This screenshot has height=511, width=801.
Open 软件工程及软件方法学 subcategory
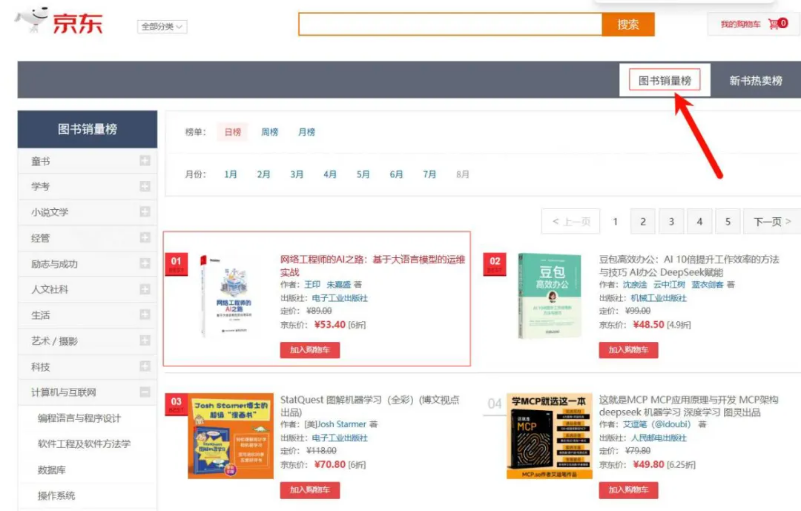pyautogui.click(x=84, y=444)
